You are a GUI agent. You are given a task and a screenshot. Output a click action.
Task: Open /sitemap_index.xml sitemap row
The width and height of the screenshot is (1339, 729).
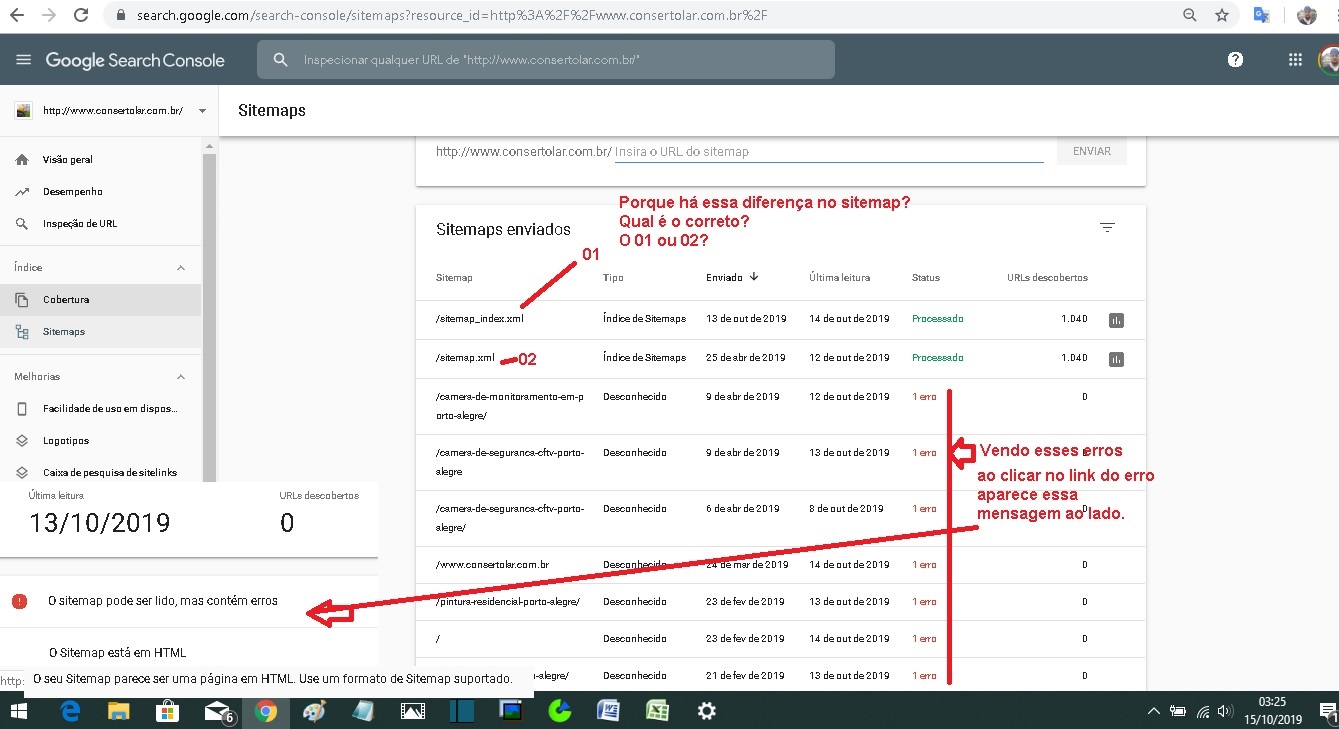click(x=780, y=319)
